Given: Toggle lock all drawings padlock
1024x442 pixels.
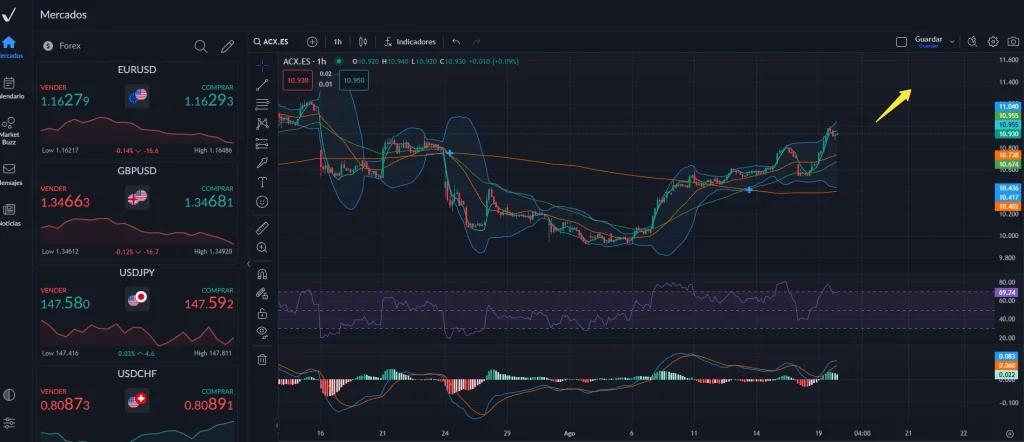Looking at the screenshot, I should click(x=262, y=313).
